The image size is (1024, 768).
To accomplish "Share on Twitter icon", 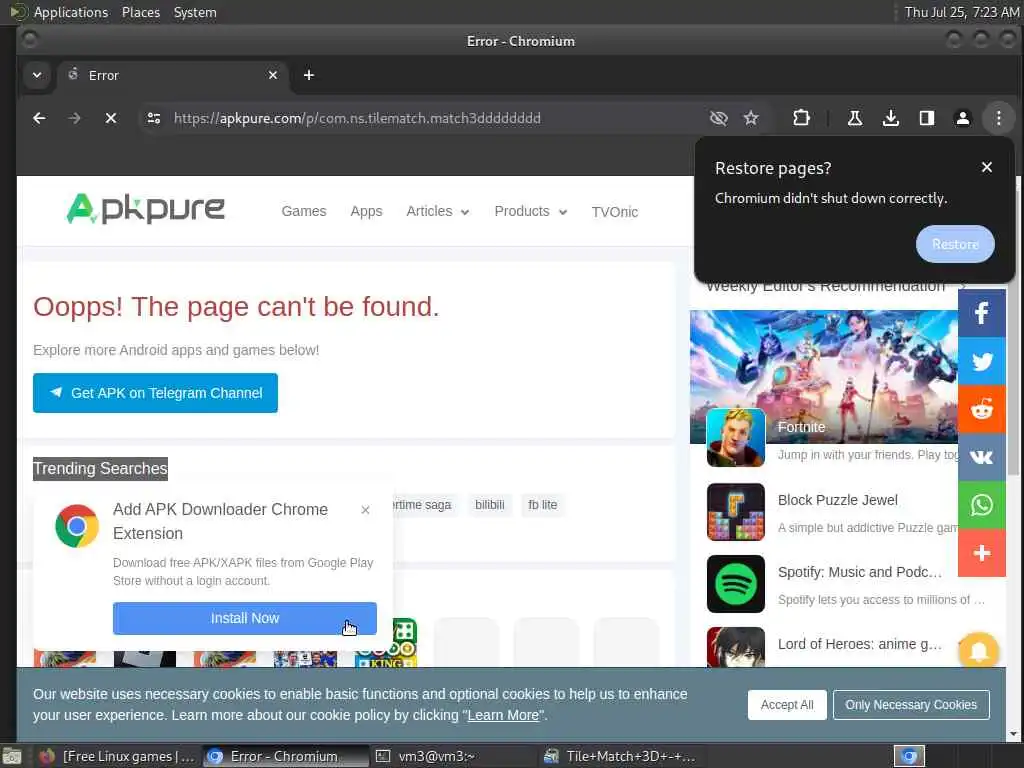I will [982, 361].
